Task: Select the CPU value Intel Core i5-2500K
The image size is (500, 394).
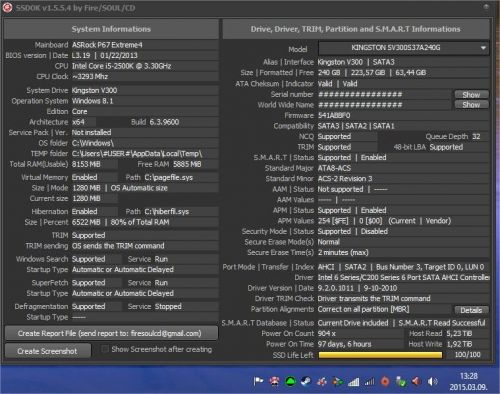Action: pyautogui.click(x=121, y=66)
